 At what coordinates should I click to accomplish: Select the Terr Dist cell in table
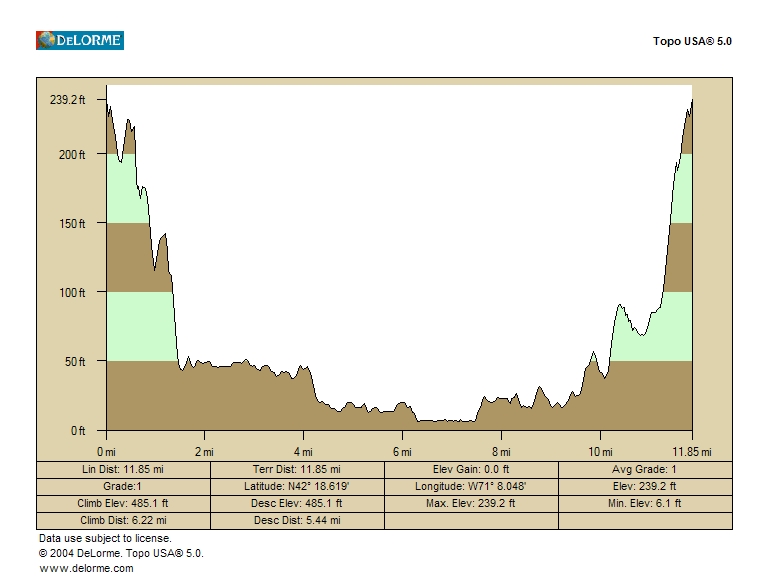[x=297, y=469]
